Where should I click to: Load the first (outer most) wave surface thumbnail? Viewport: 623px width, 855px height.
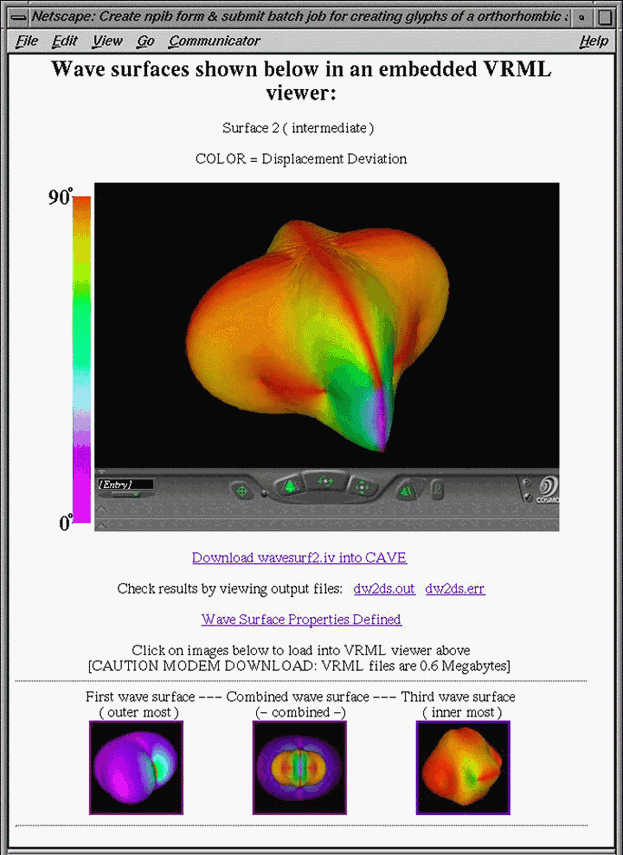click(x=136, y=768)
